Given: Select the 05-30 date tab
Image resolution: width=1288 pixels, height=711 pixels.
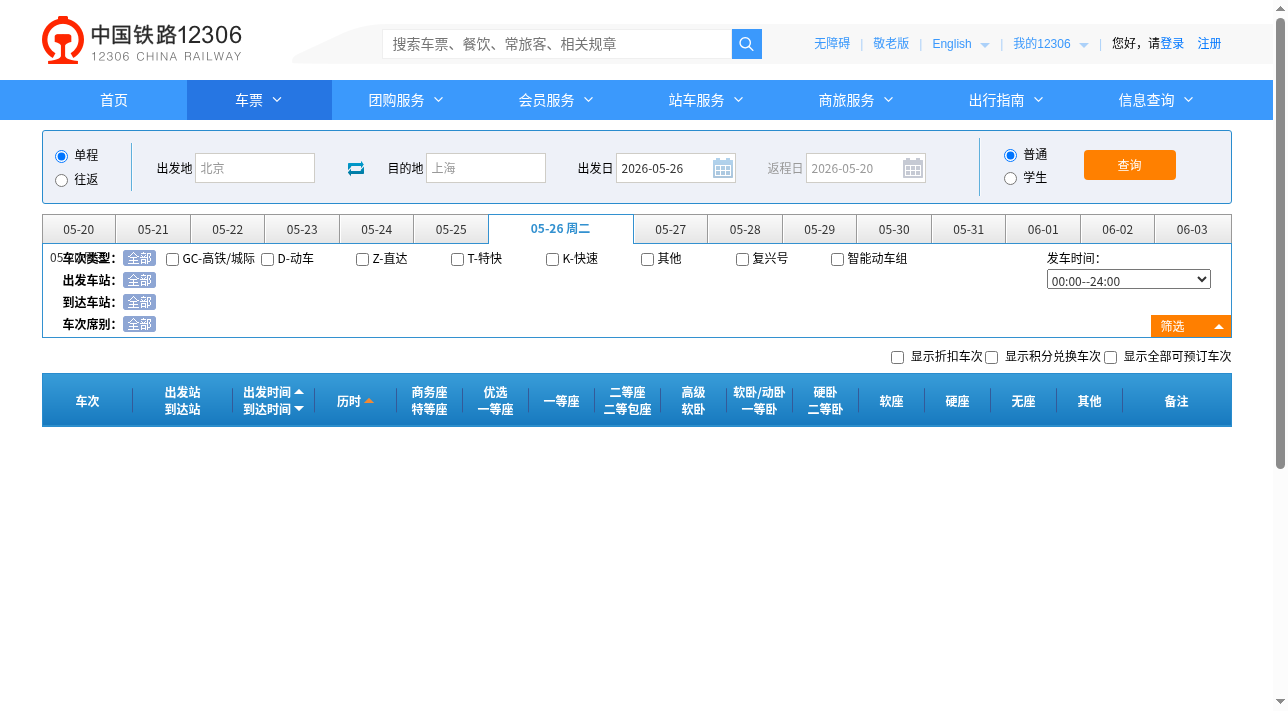Looking at the screenshot, I should coord(894,229).
